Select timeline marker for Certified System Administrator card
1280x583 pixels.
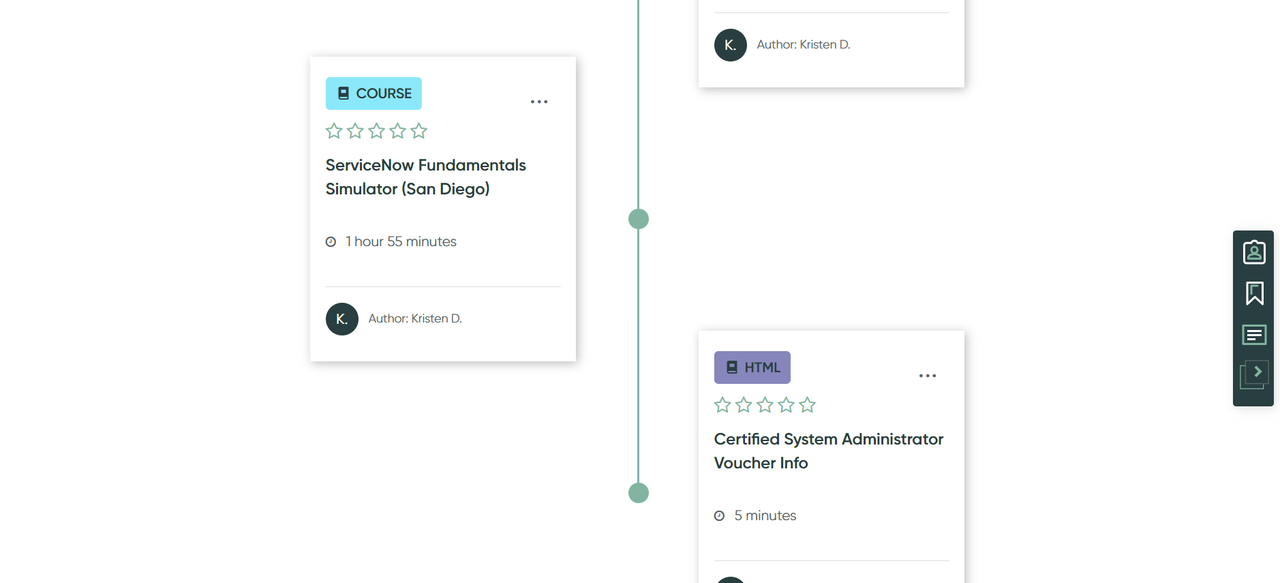click(639, 493)
